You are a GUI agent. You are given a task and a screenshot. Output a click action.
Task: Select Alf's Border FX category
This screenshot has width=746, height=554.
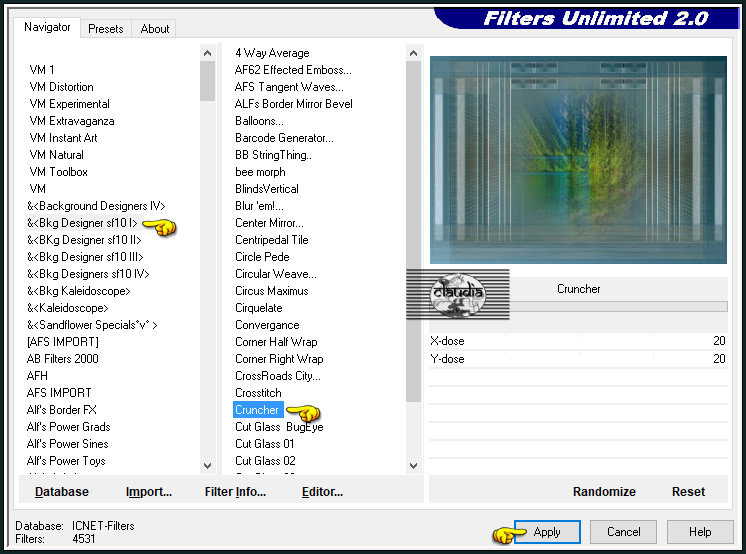tap(62, 410)
